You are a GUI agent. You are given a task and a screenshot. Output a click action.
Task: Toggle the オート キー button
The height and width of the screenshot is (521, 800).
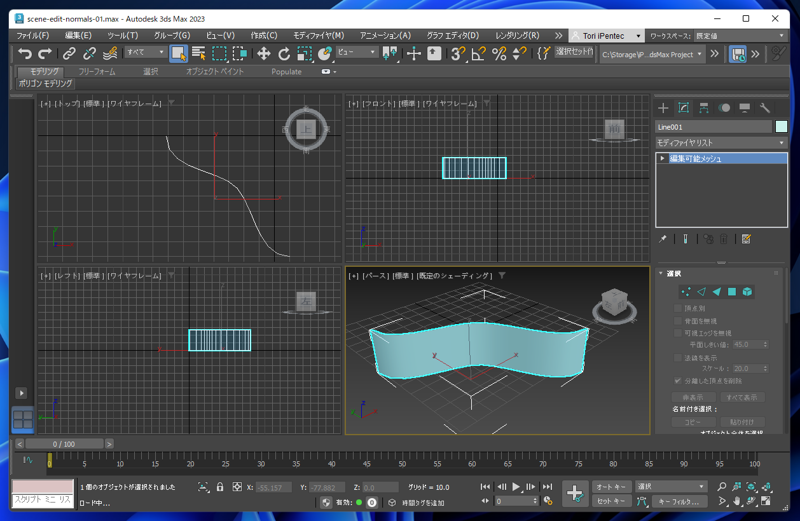point(611,487)
